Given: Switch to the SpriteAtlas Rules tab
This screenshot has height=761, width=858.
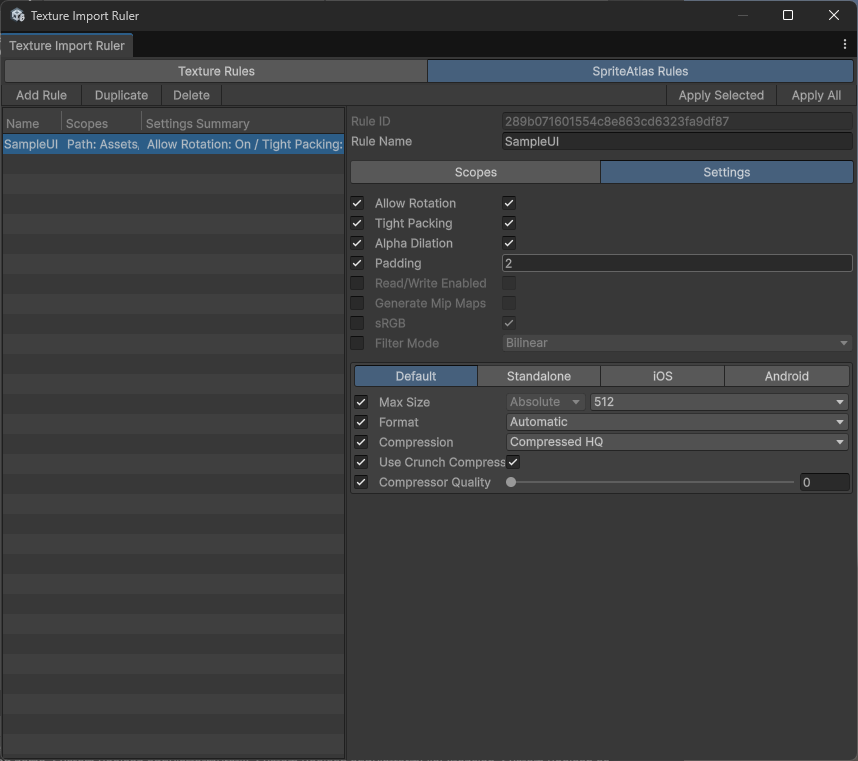Looking at the screenshot, I should click(640, 71).
